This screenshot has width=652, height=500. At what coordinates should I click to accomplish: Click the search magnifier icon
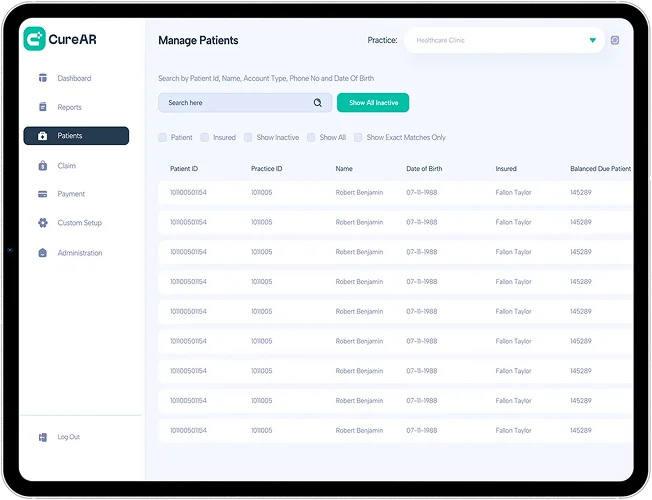[318, 102]
